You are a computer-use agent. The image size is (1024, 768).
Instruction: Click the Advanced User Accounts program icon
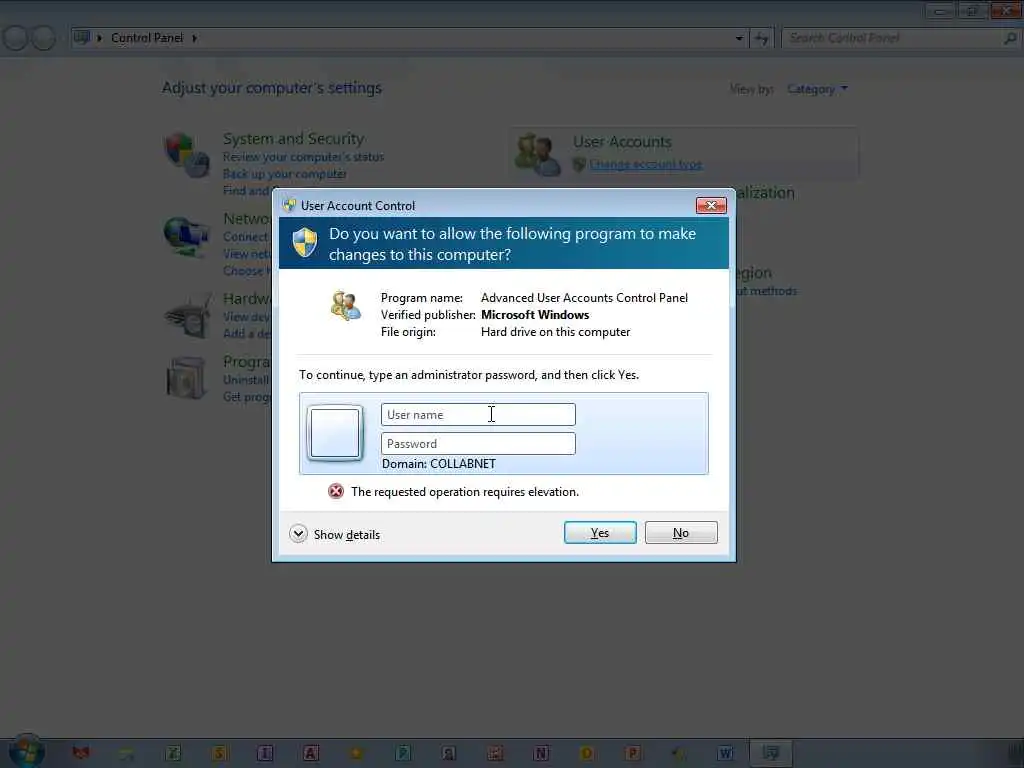tap(345, 306)
